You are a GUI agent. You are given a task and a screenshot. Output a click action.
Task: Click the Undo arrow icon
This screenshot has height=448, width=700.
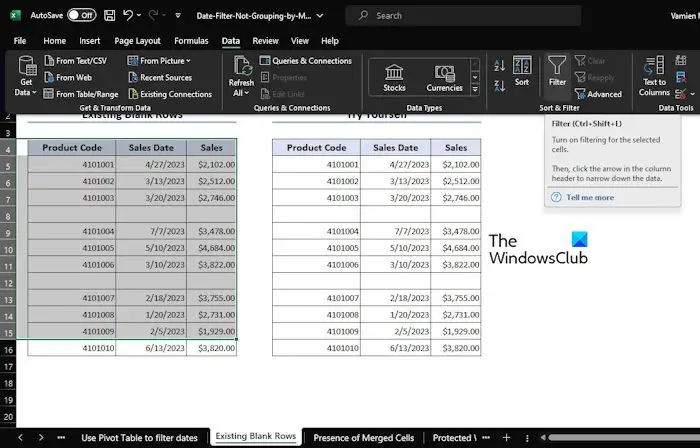(x=128, y=15)
